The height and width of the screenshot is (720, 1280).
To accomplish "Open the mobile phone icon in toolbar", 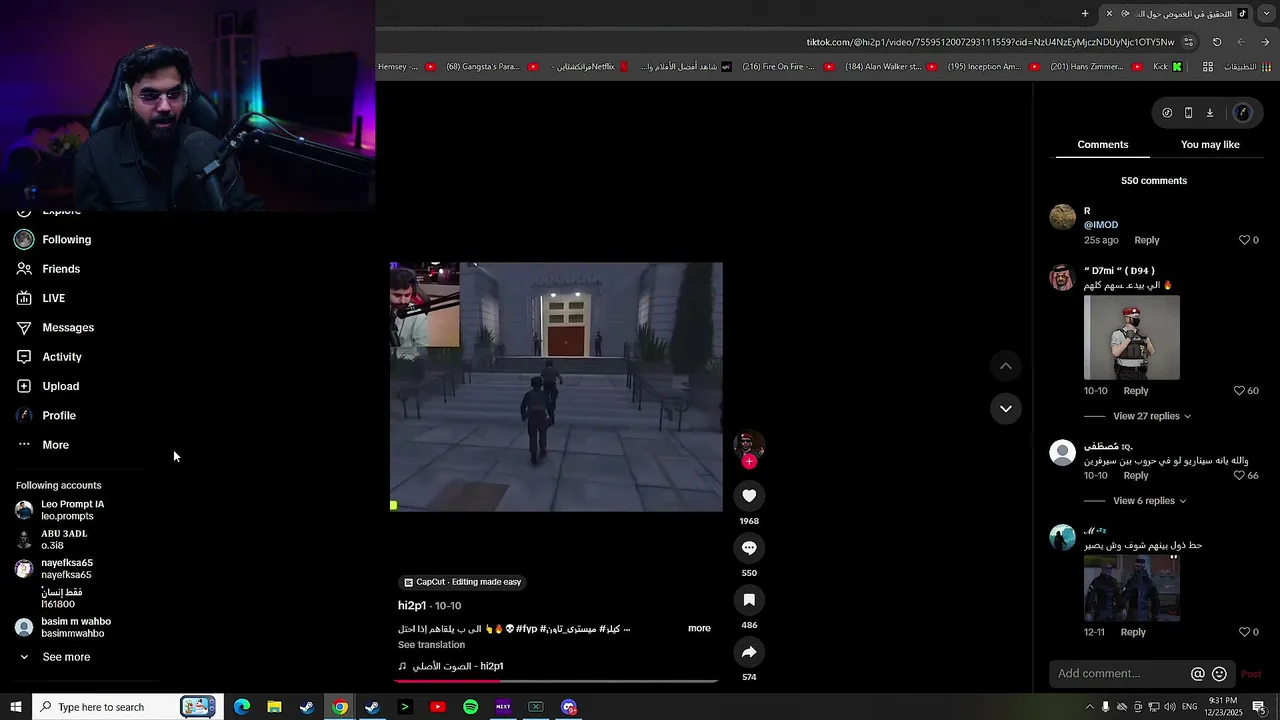I will 1188,113.
